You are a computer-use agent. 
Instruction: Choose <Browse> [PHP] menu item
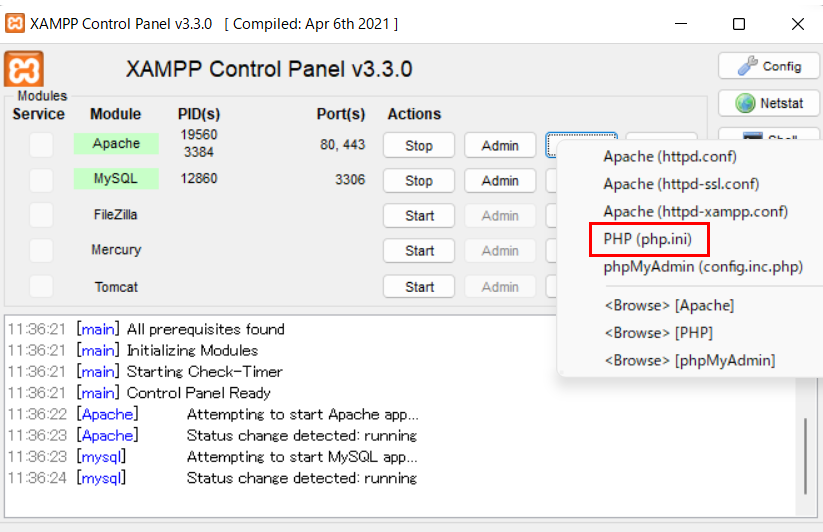point(659,333)
